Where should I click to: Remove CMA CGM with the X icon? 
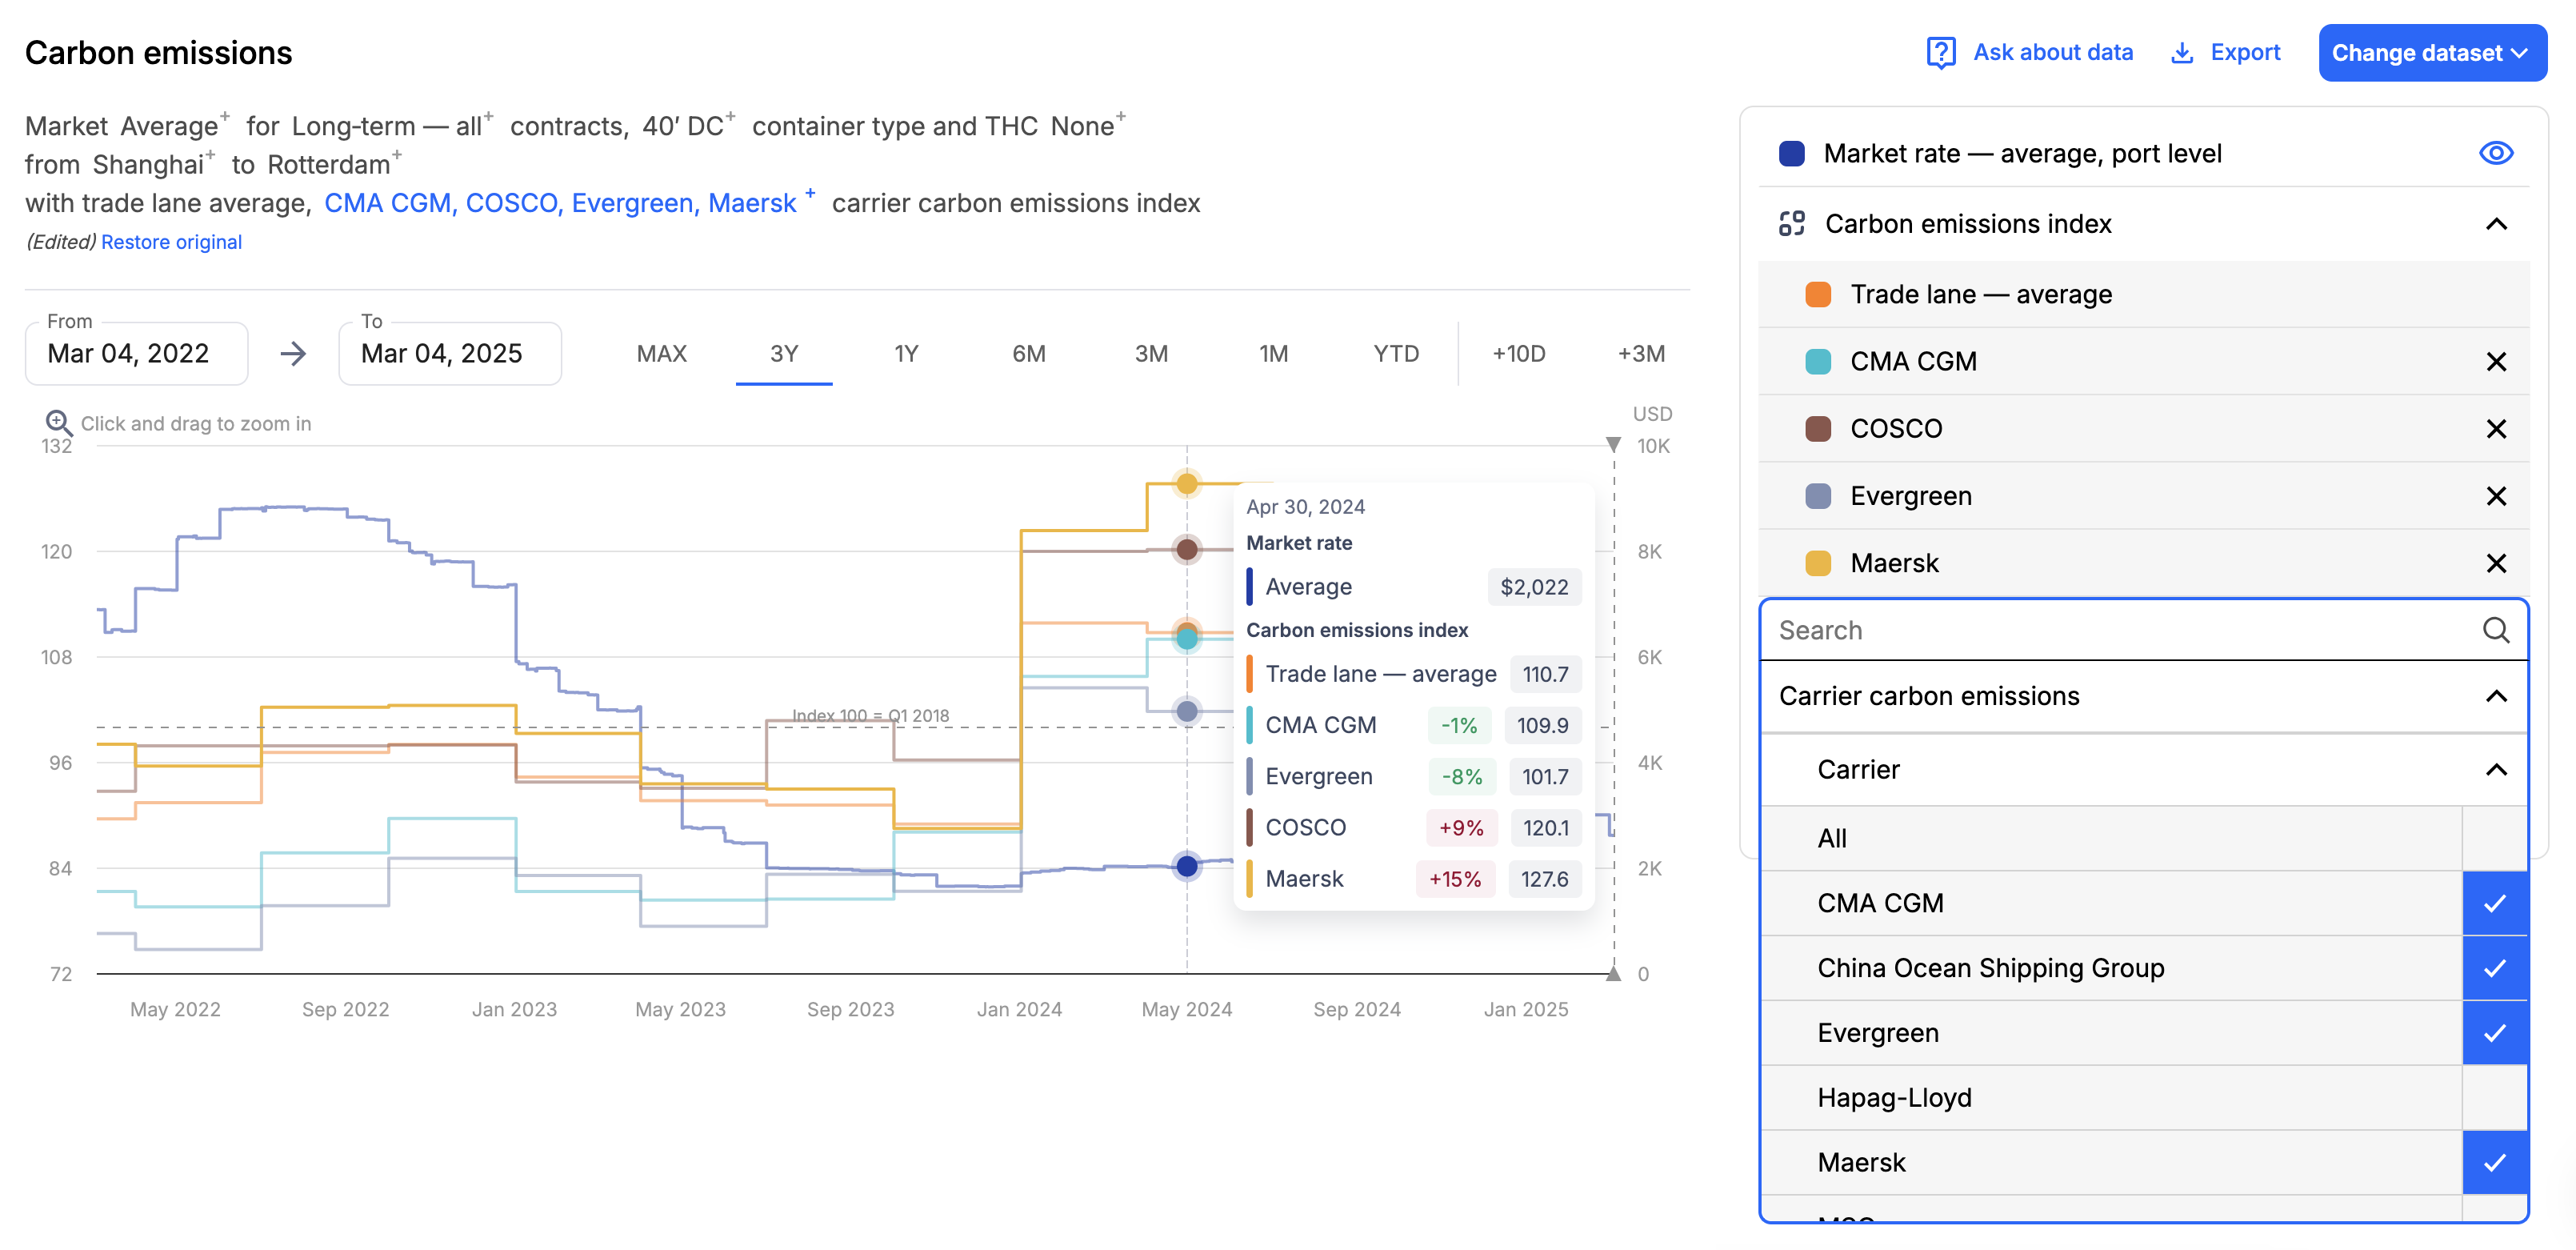[x=2496, y=361]
